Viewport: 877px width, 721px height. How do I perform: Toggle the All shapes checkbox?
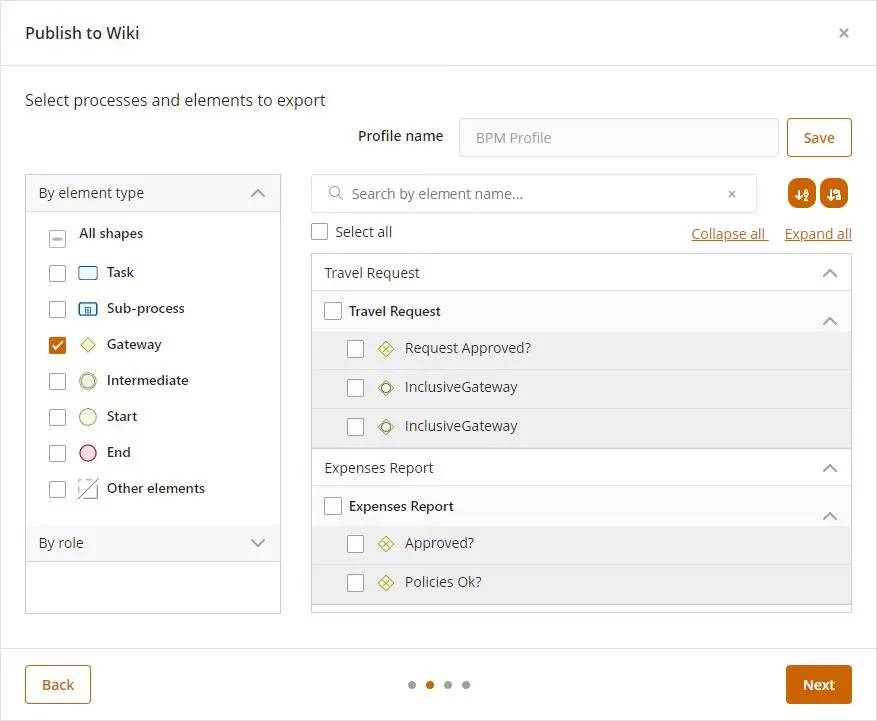[x=57, y=239]
